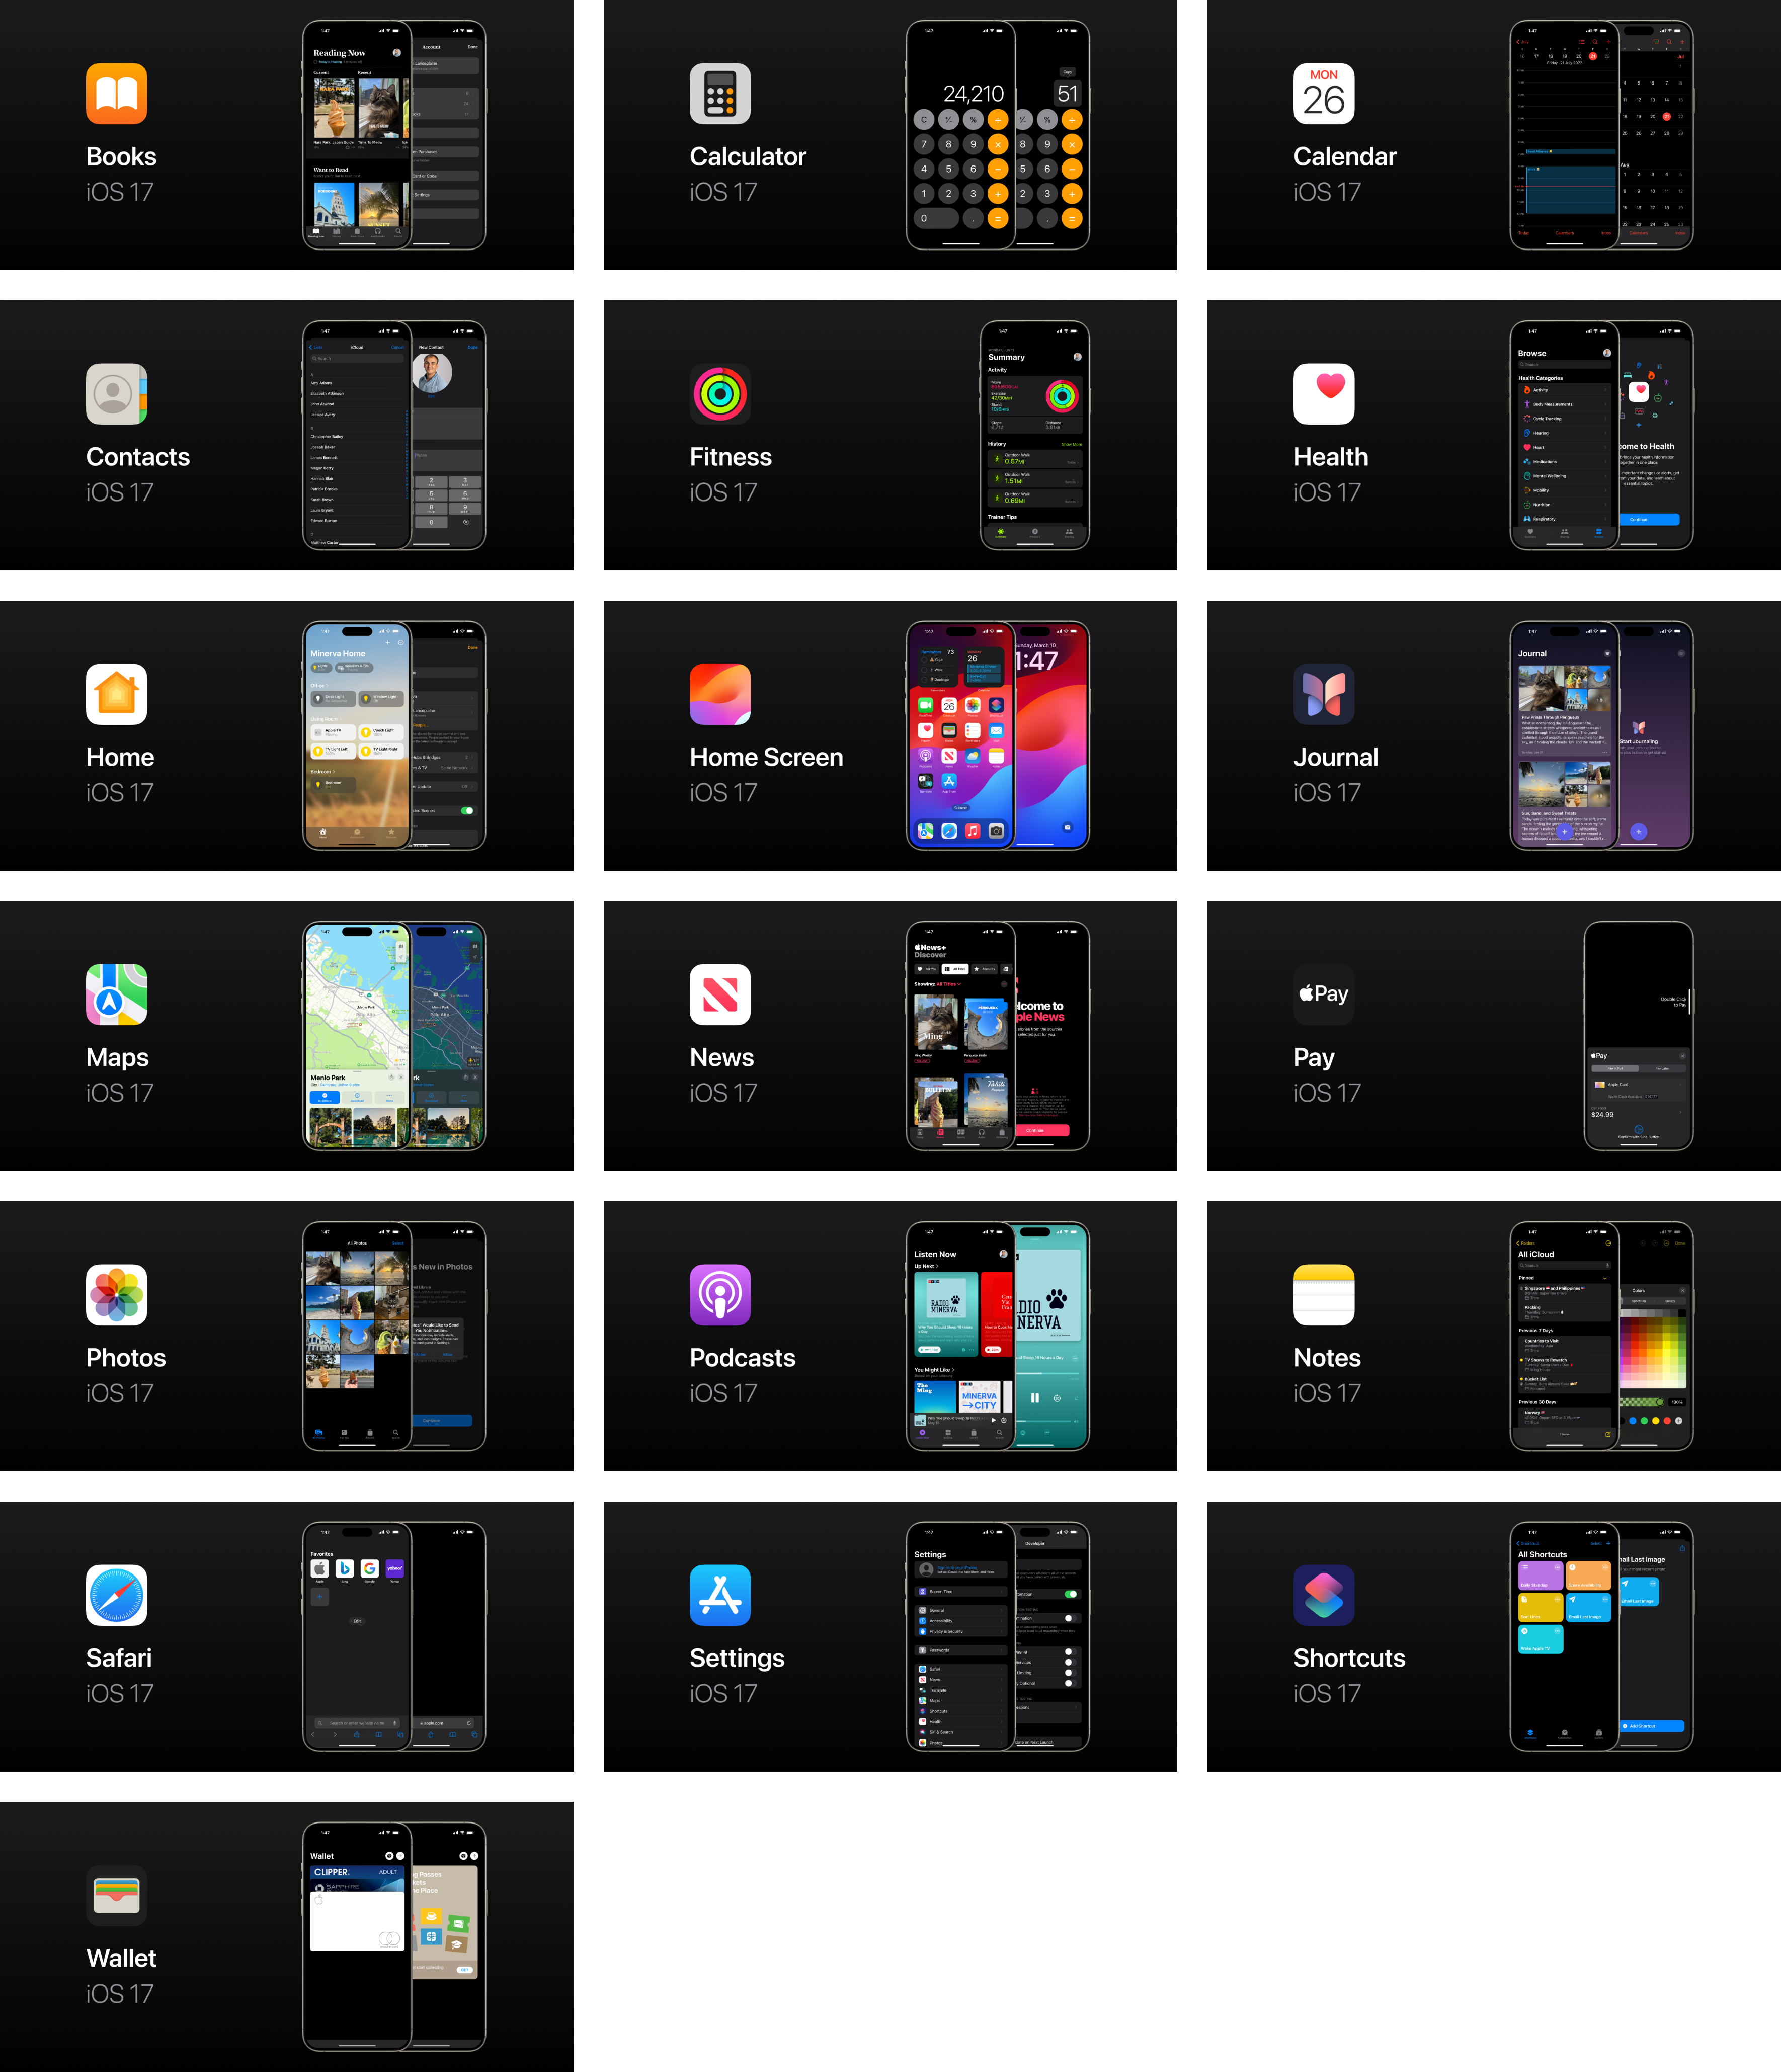Tap the C clear key on the Calculator phone
The image size is (1781, 2072).
click(x=924, y=120)
